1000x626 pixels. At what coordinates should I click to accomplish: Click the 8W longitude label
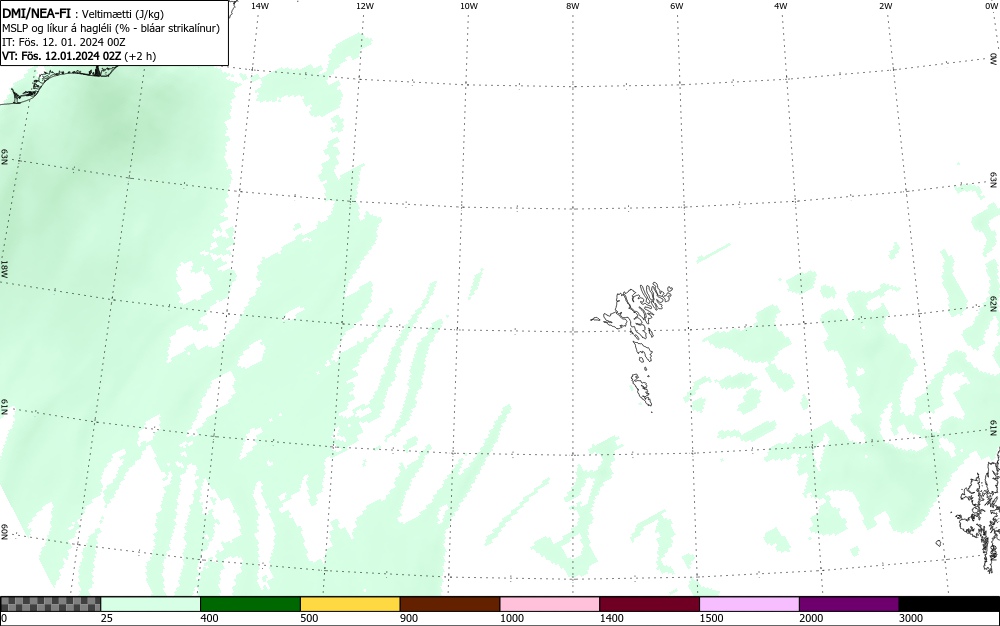573,5
